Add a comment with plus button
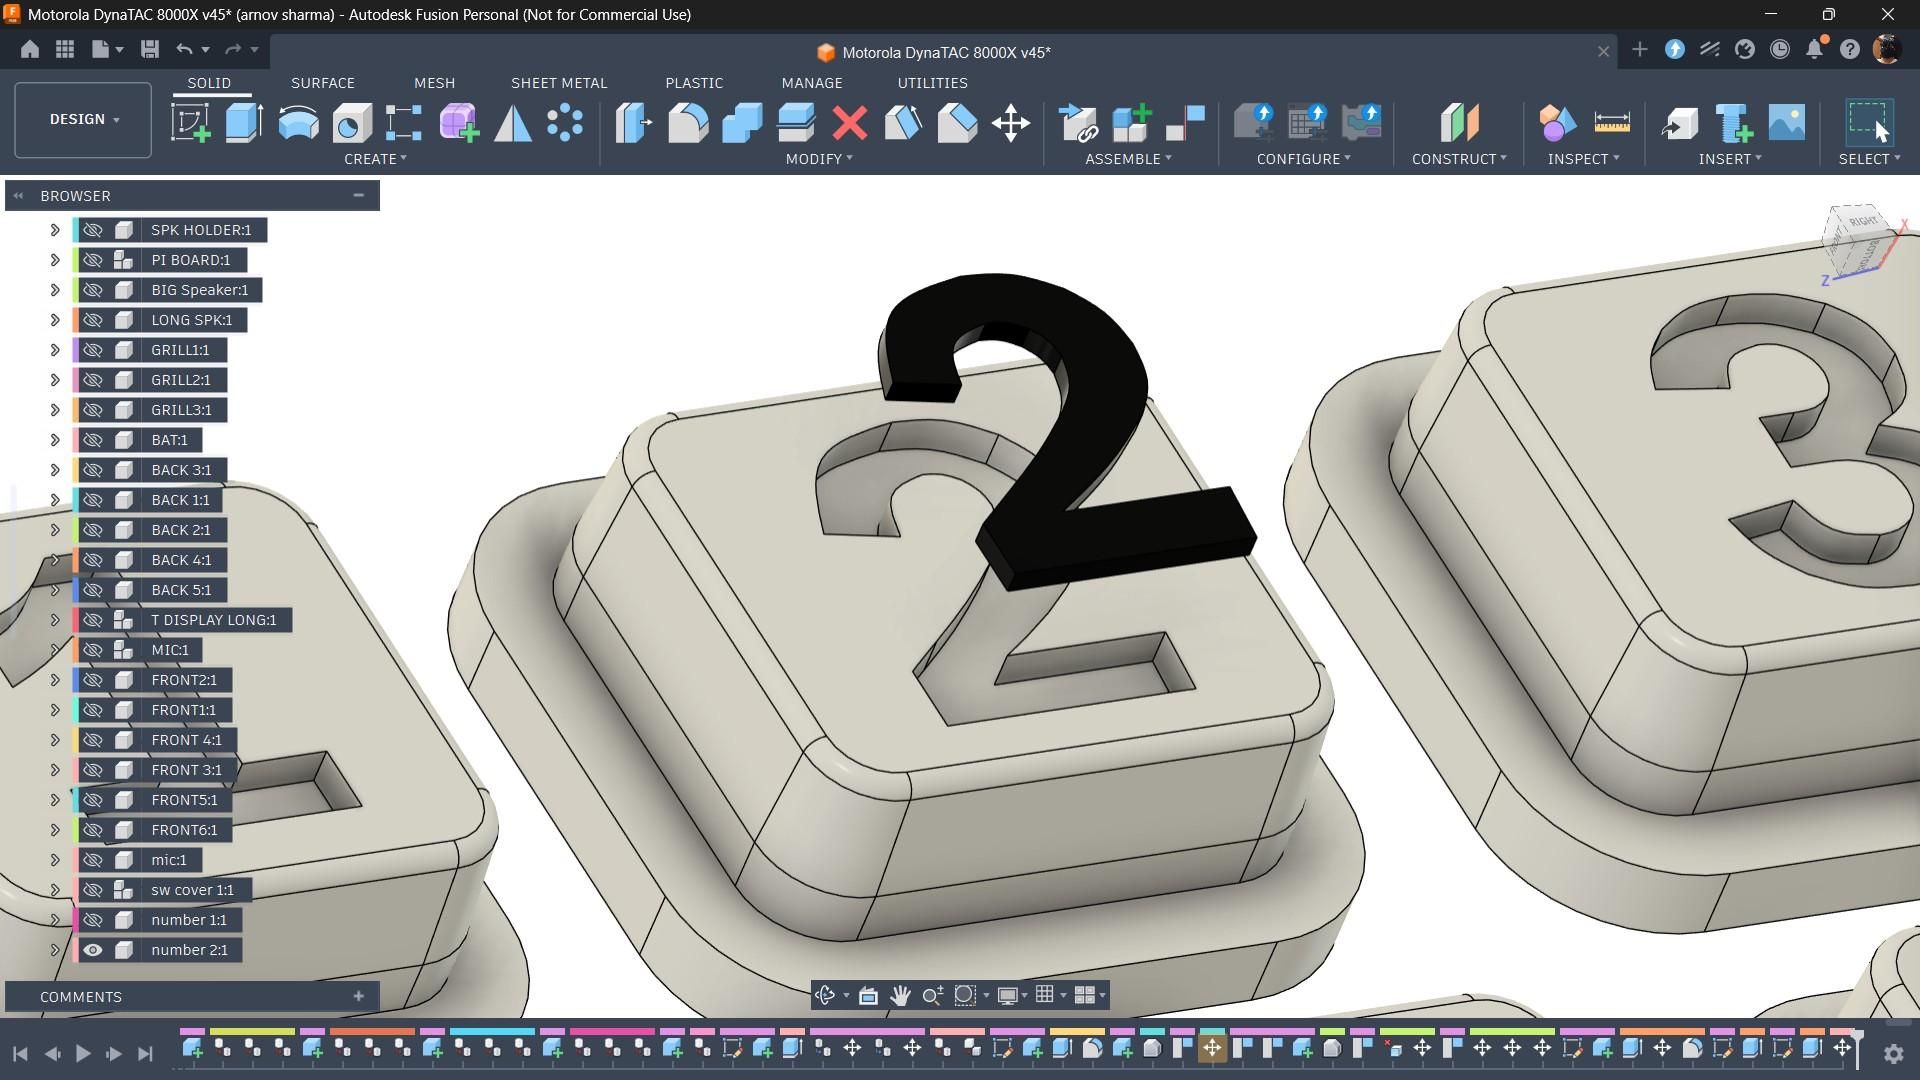The height and width of the screenshot is (1080, 1920). tap(358, 996)
